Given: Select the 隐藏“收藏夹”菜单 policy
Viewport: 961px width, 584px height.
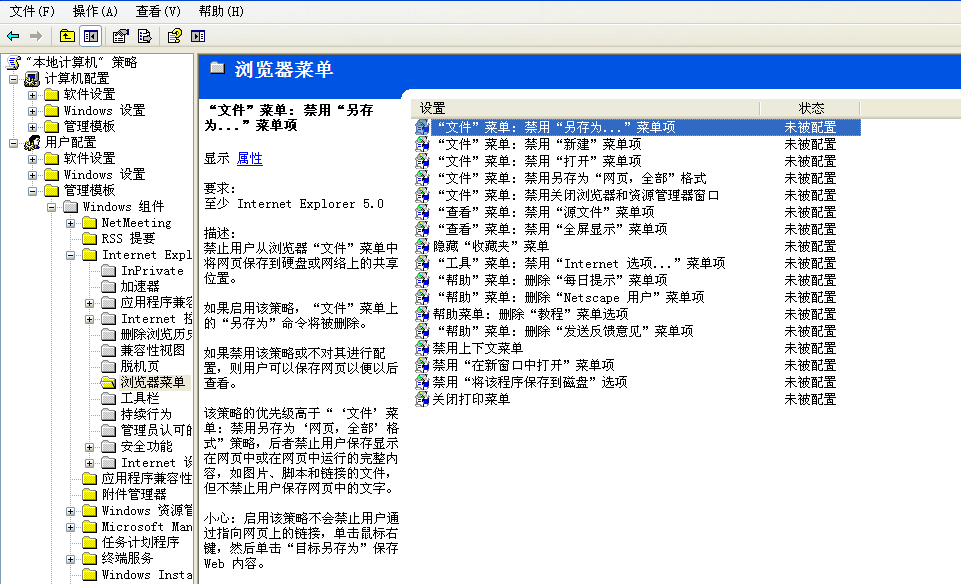Looking at the screenshot, I should click(x=490, y=246).
